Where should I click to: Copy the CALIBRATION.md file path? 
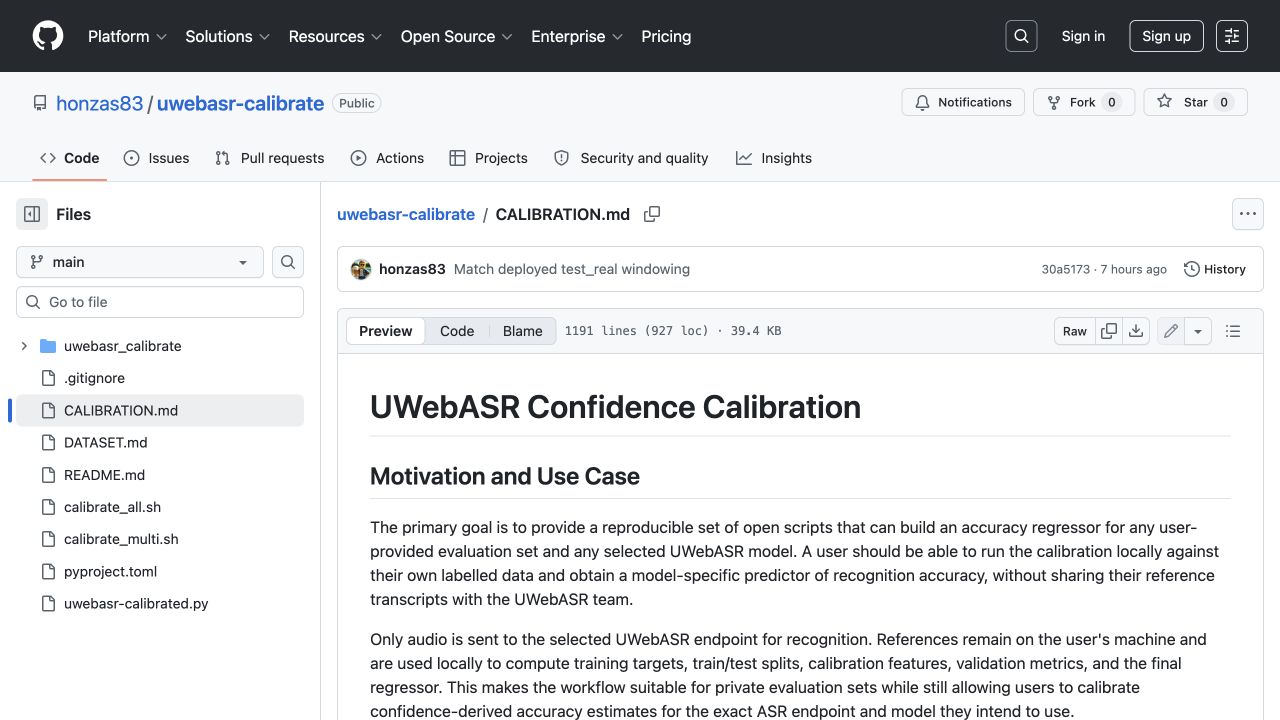pyautogui.click(x=652, y=214)
